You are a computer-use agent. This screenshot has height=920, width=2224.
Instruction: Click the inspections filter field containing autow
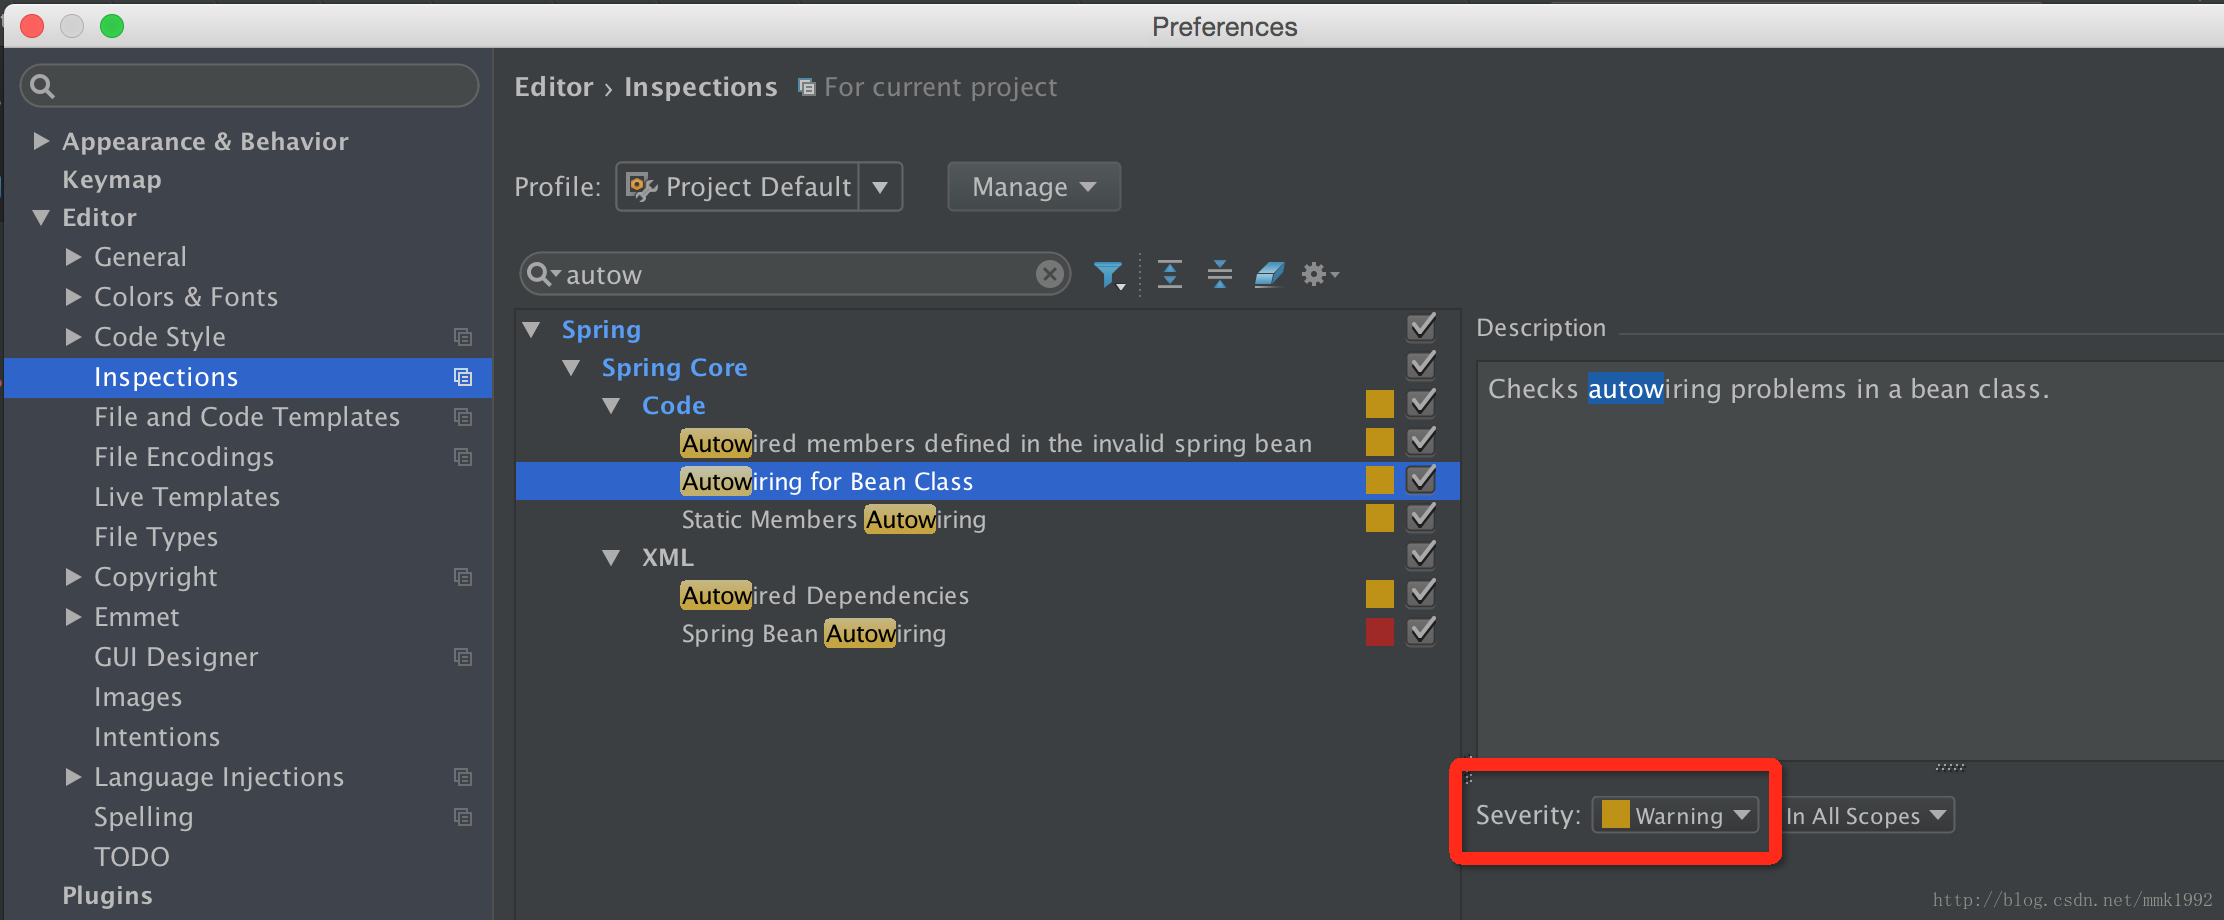tap(795, 274)
